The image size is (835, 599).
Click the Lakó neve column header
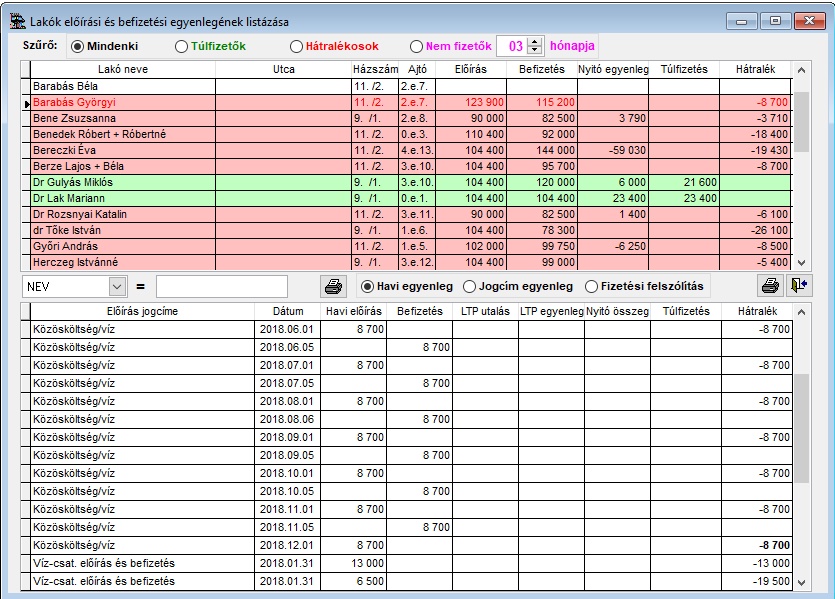tap(123, 69)
